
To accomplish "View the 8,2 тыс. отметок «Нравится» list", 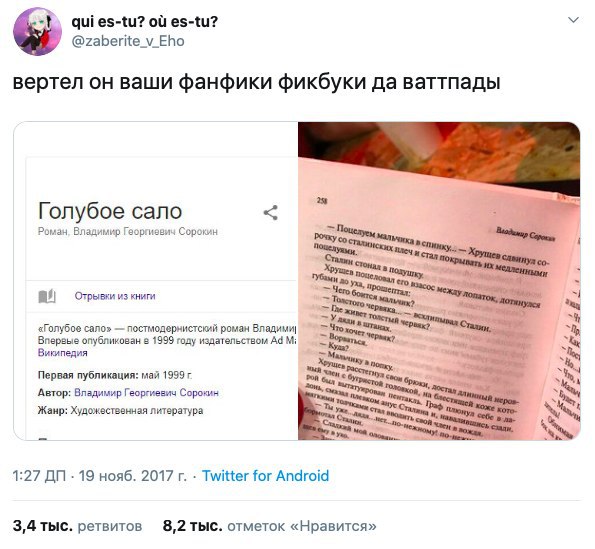I will point(270,526).
